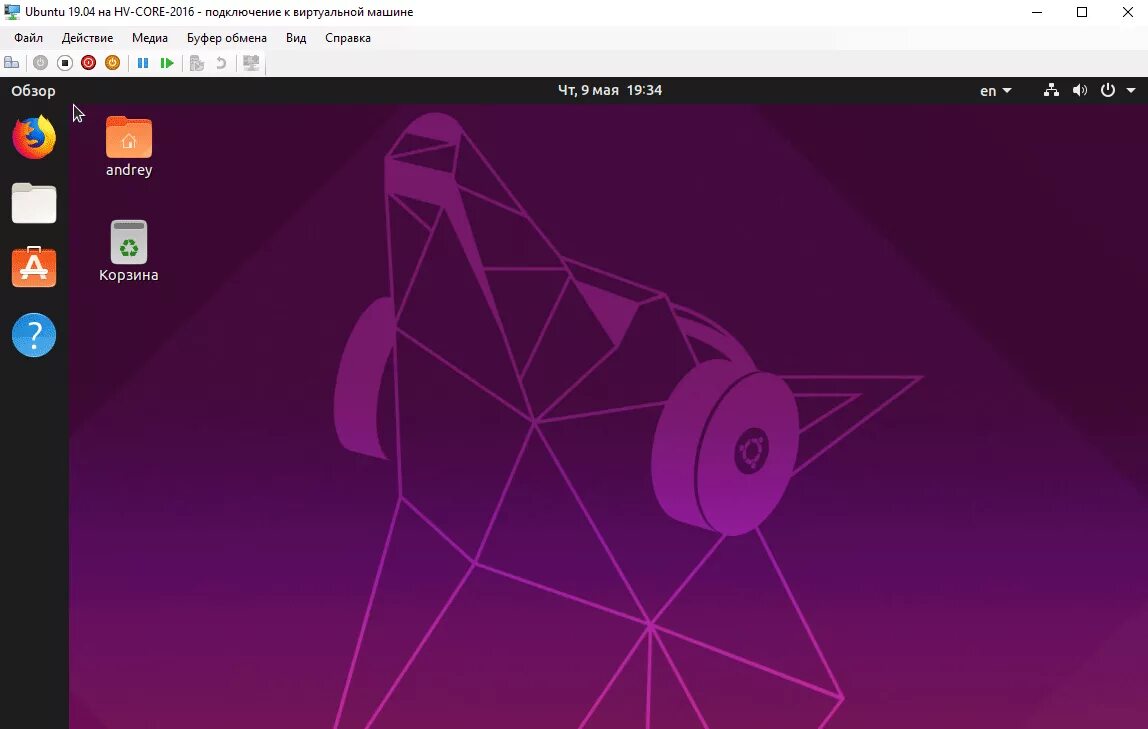
Task: Reset the VM with the green play icon
Action: [x=167, y=63]
